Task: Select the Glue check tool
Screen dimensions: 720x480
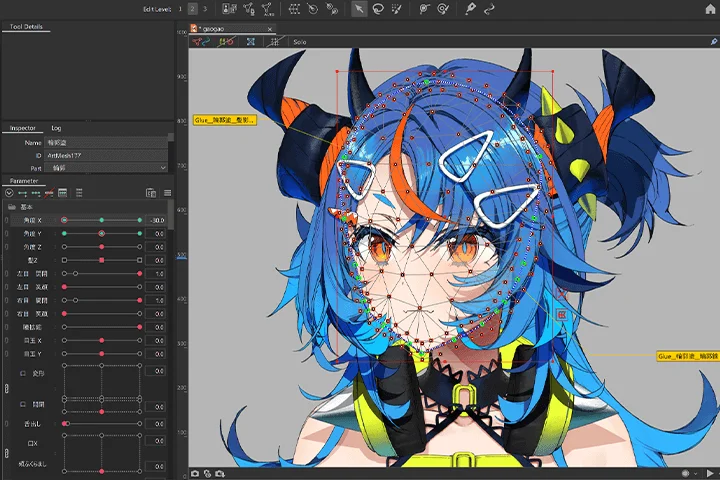Action: (x=443, y=9)
